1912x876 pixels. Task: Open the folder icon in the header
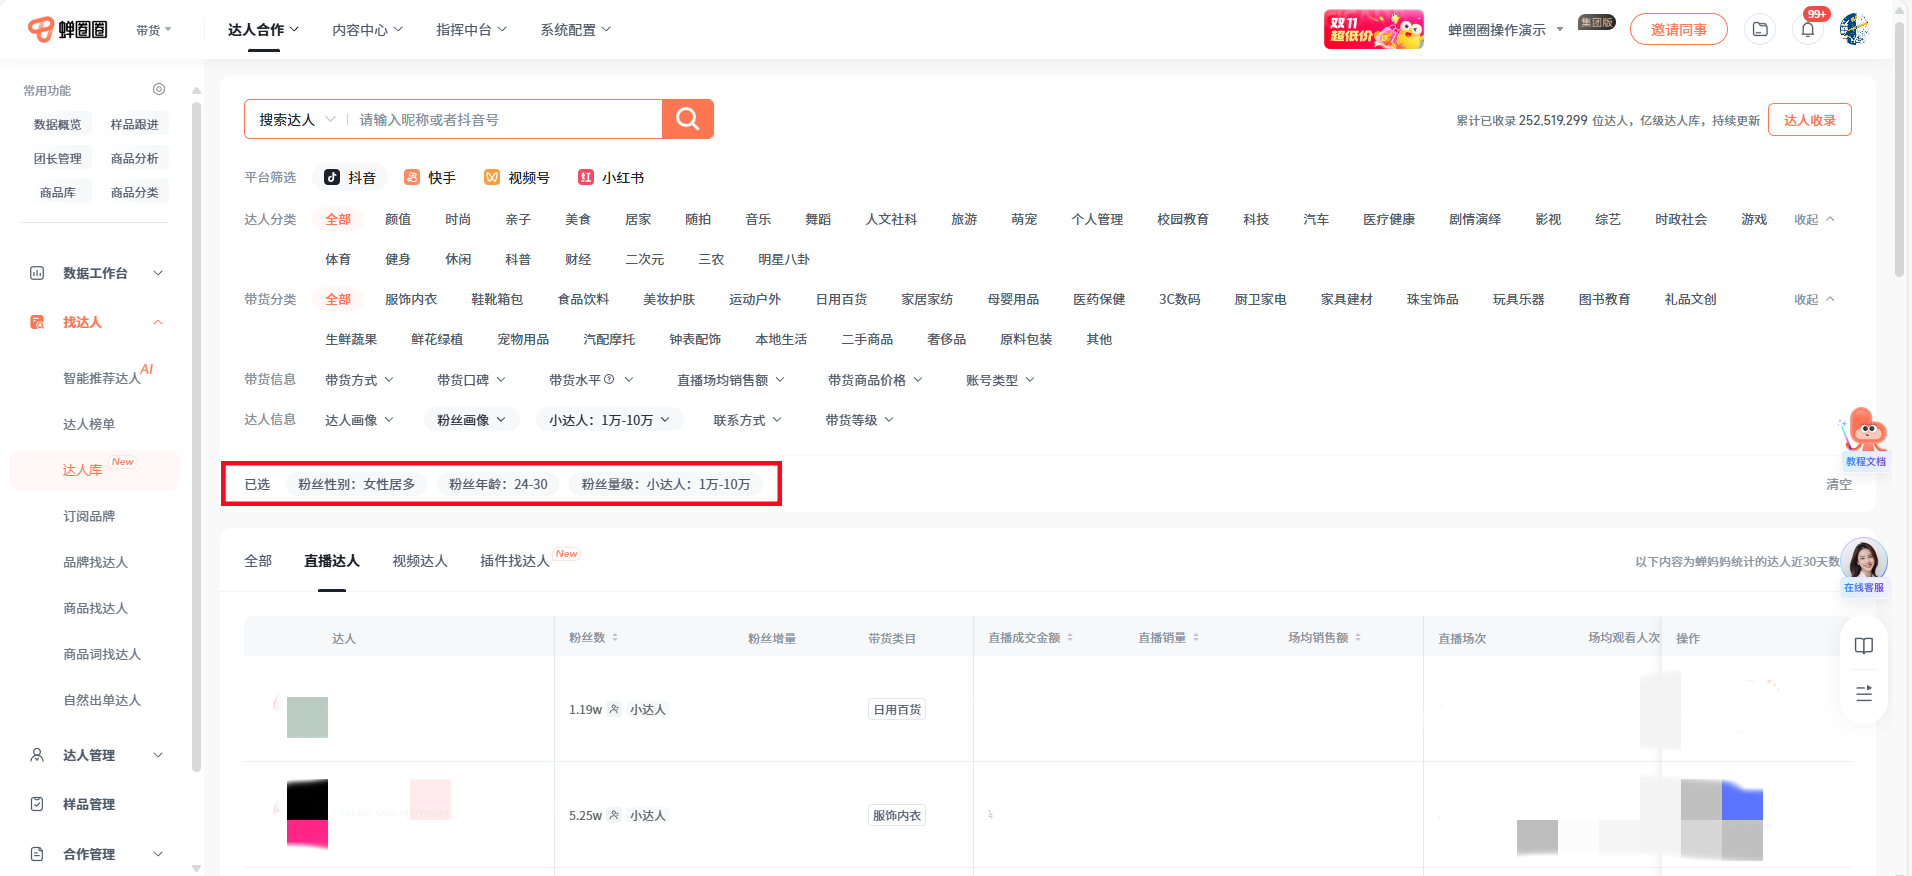(1760, 30)
